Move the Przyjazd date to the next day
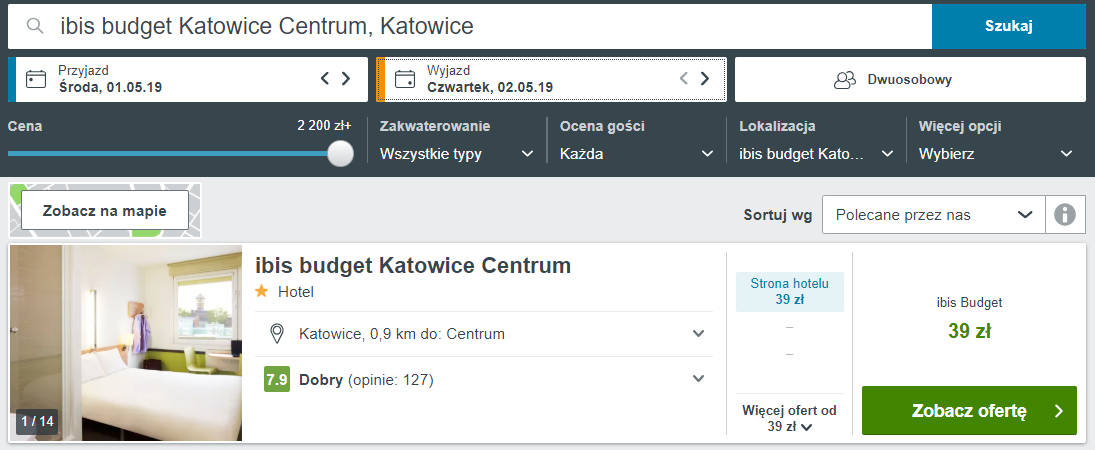 pyautogui.click(x=346, y=78)
